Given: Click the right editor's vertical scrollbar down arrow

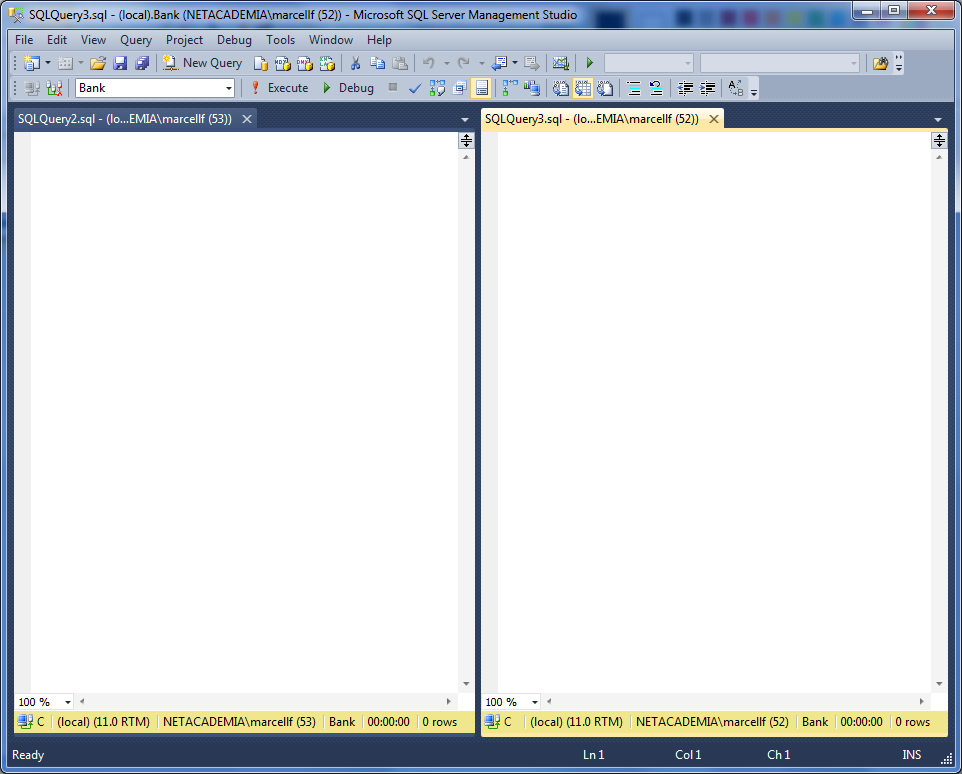Looking at the screenshot, I should (x=939, y=684).
